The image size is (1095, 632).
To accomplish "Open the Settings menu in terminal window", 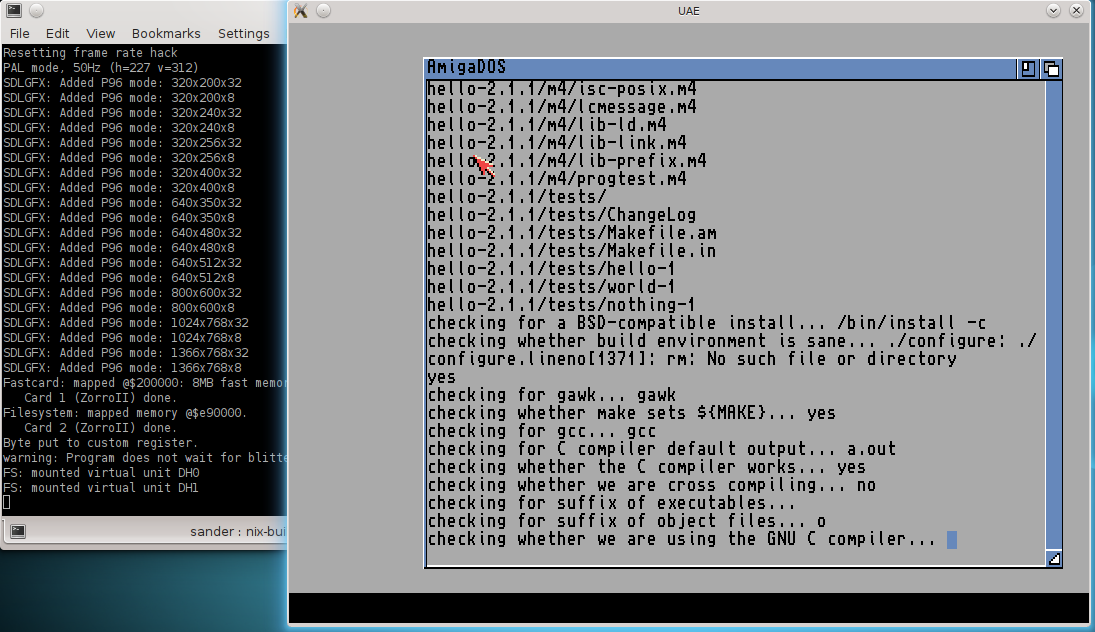I will pos(243,34).
